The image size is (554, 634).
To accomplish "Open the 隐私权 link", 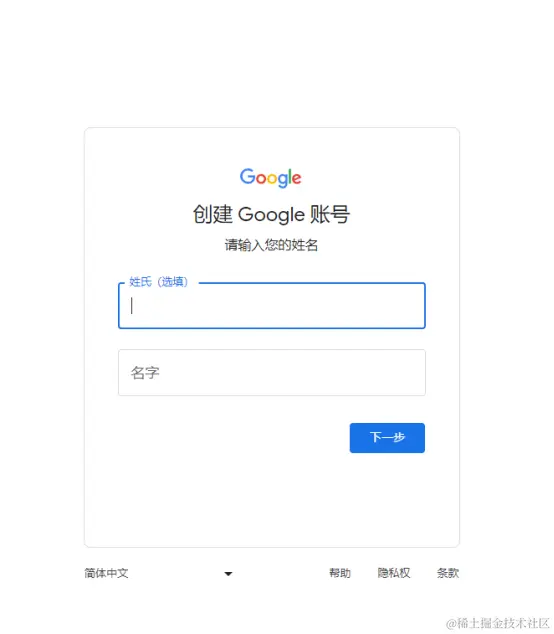I will (393, 573).
